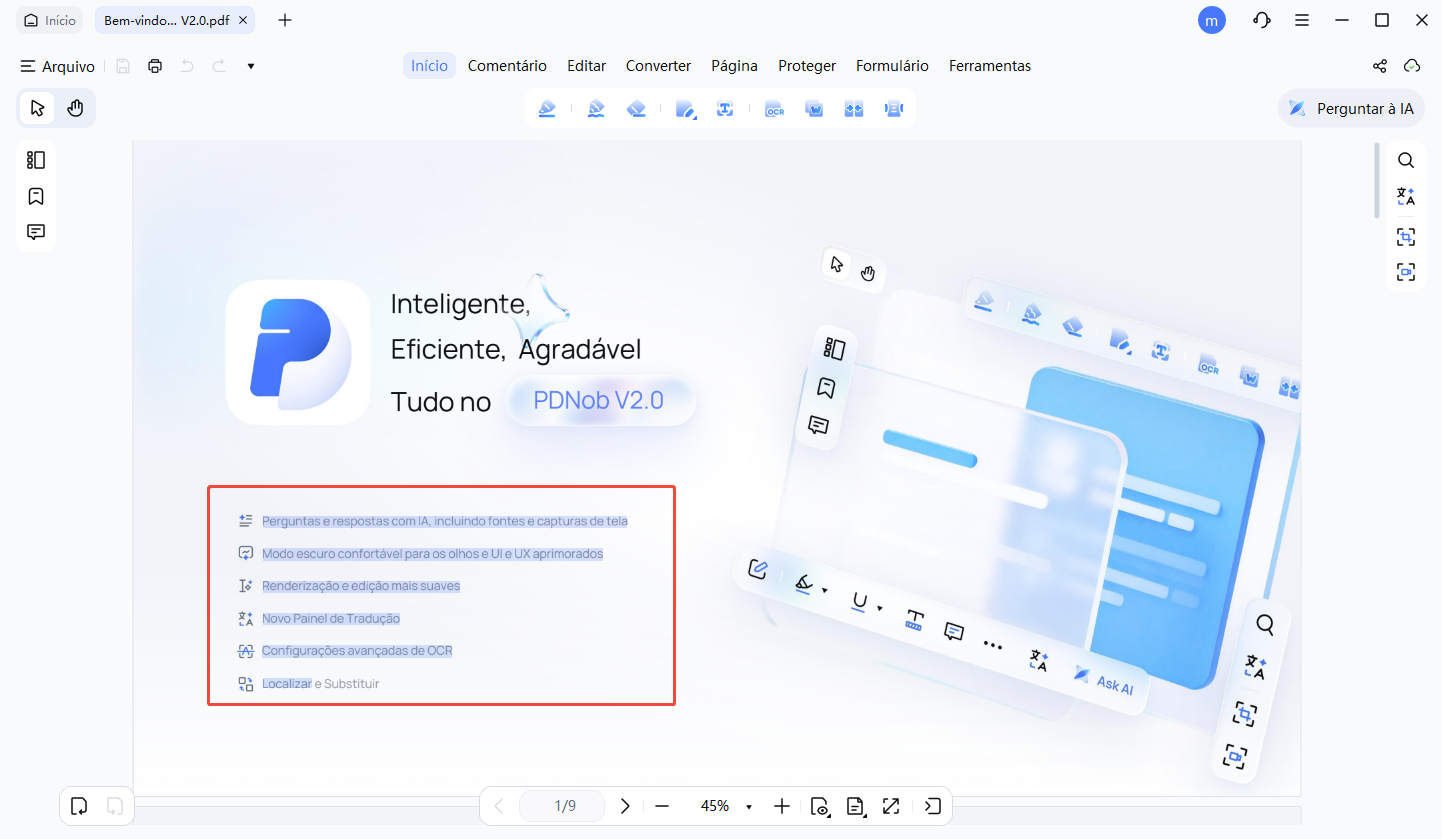1442x839 pixels.
Task: Open the bookmarks panel icon
Action: pos(36,196)
